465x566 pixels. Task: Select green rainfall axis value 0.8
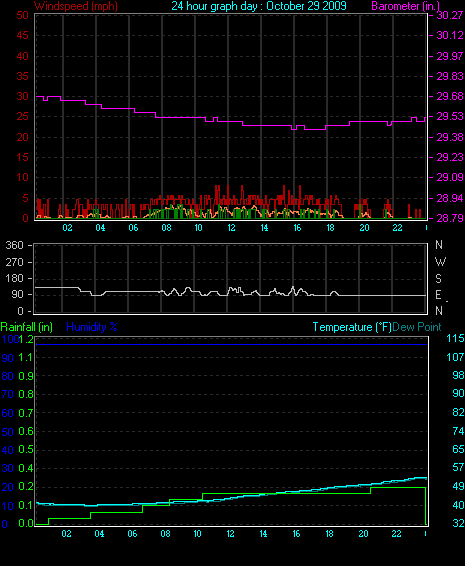coord(26,394)
